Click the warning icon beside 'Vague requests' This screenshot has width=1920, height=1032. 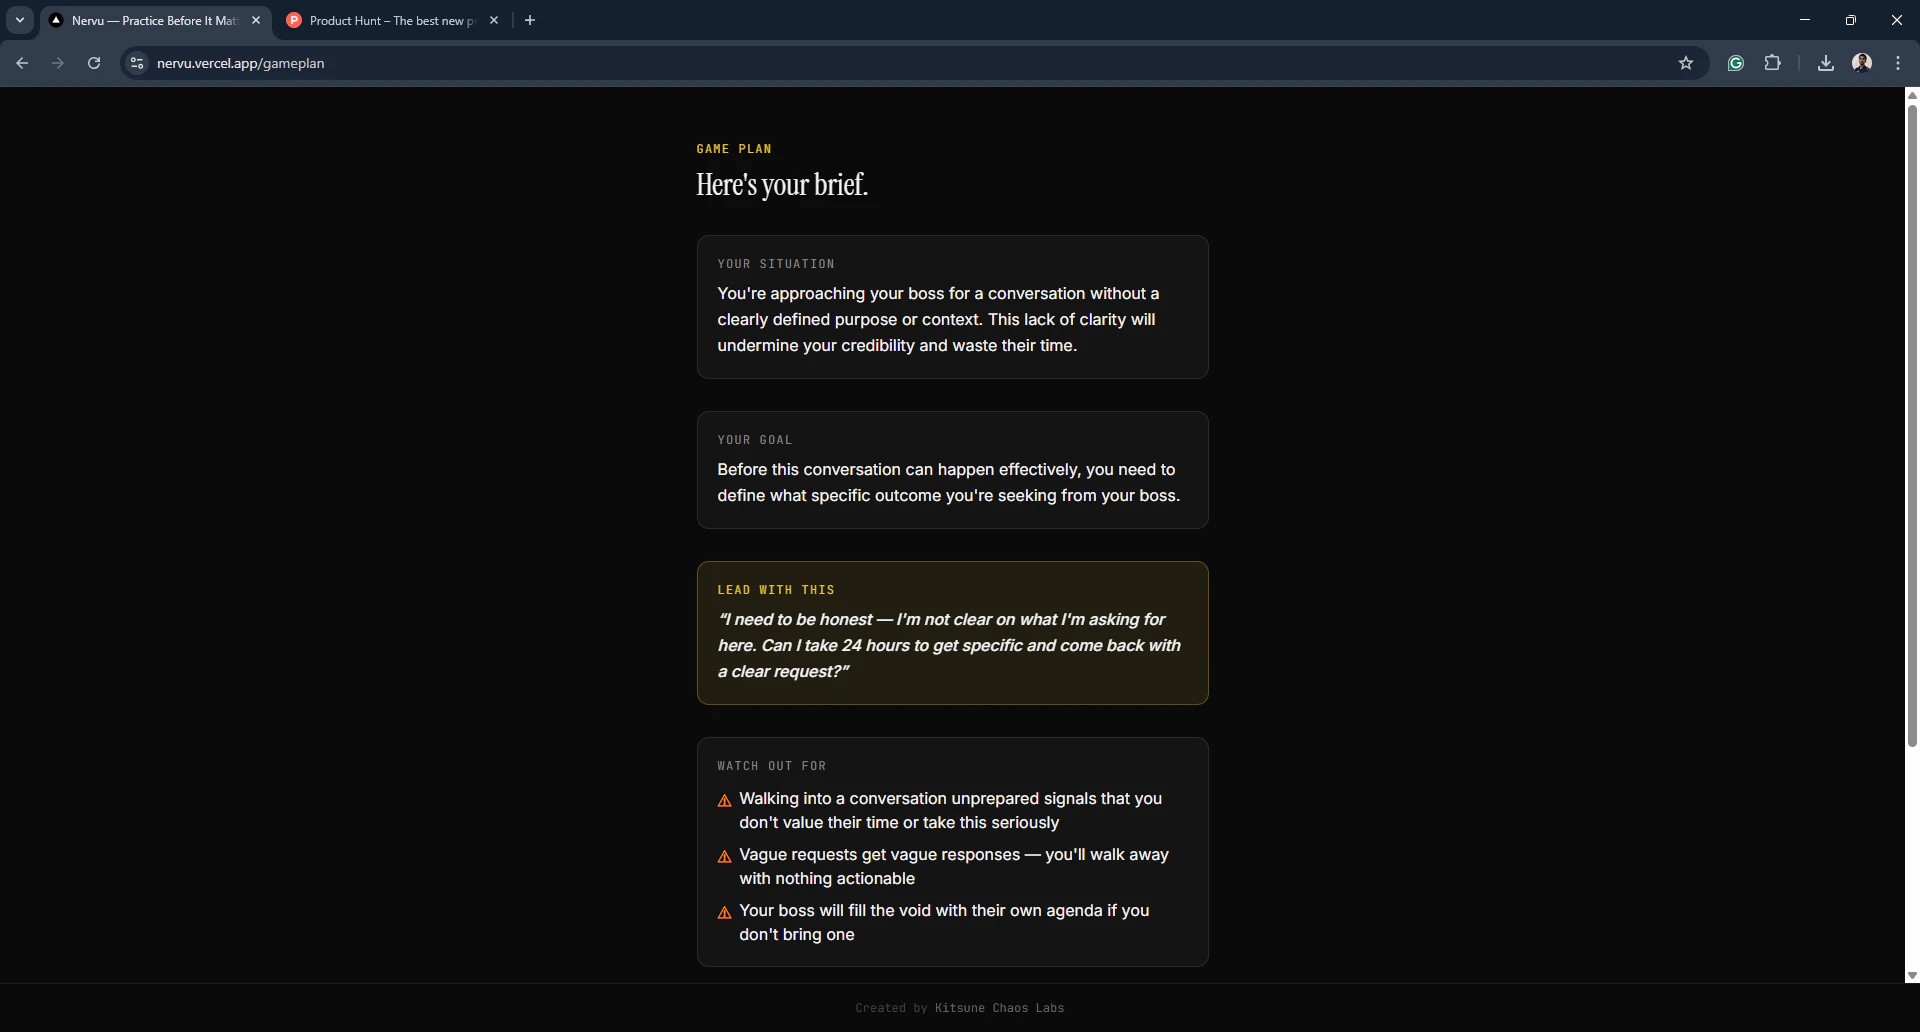(725, 857)
